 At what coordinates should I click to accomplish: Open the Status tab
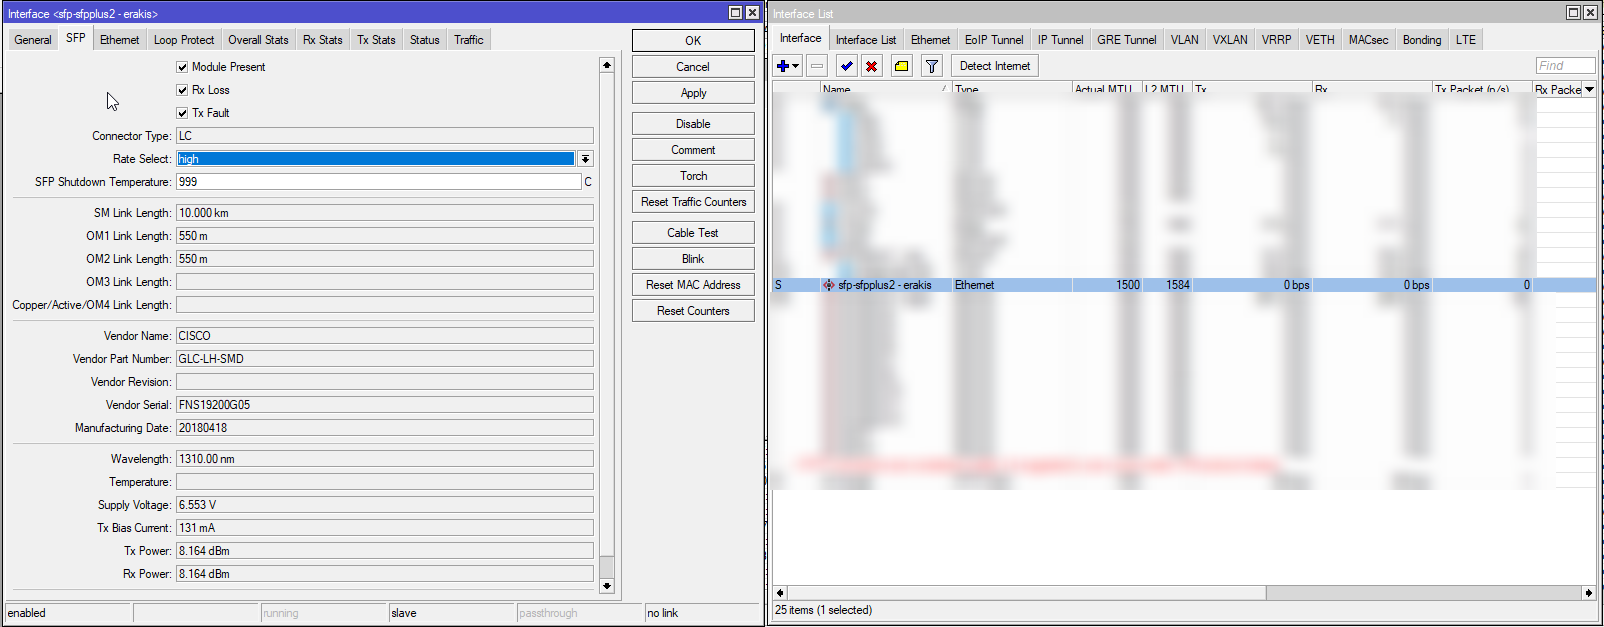(425, 40)
